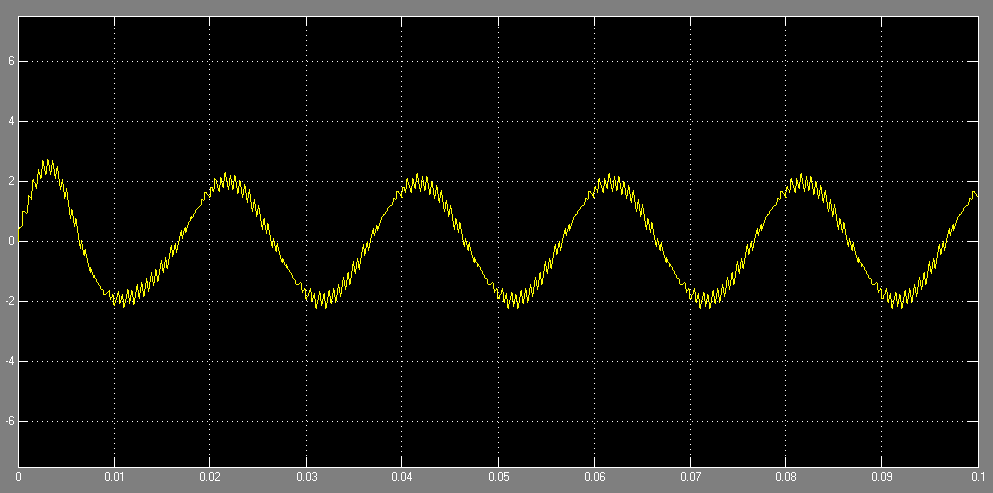Click the 0.06 time axis label

coord(593,476)
